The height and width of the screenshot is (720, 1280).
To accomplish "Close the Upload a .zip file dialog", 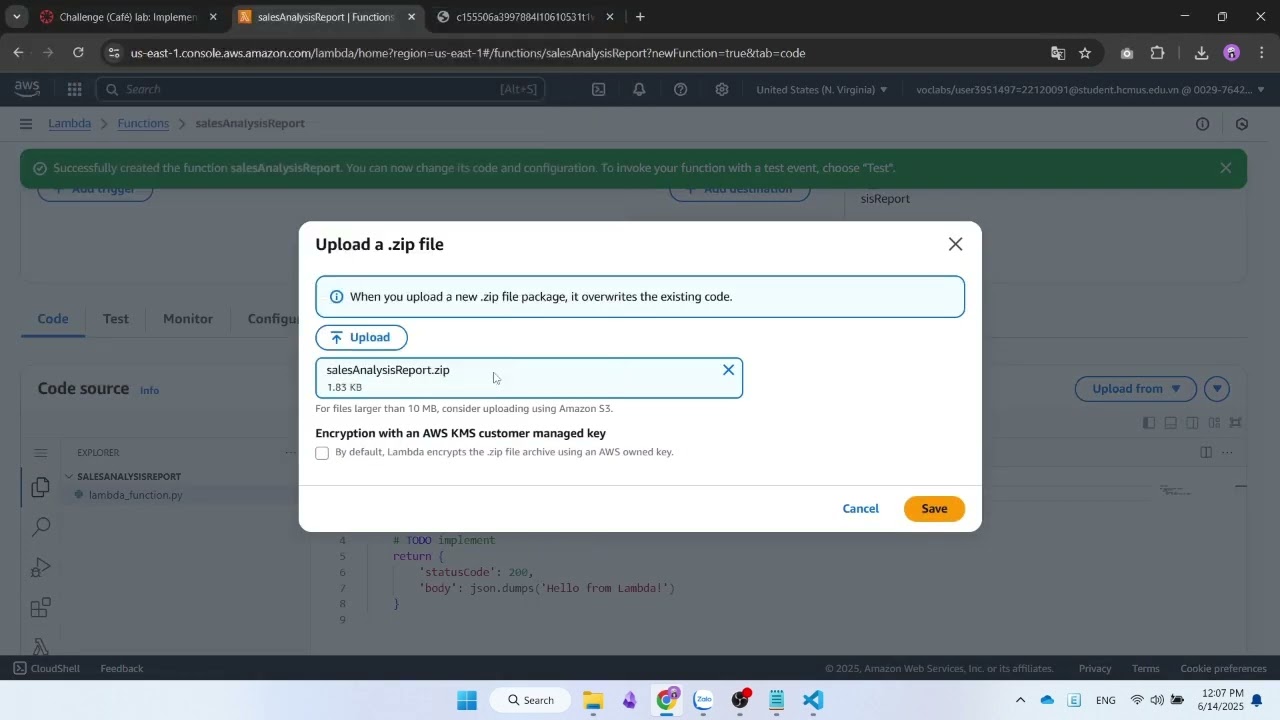I will (x=955, y=244).
